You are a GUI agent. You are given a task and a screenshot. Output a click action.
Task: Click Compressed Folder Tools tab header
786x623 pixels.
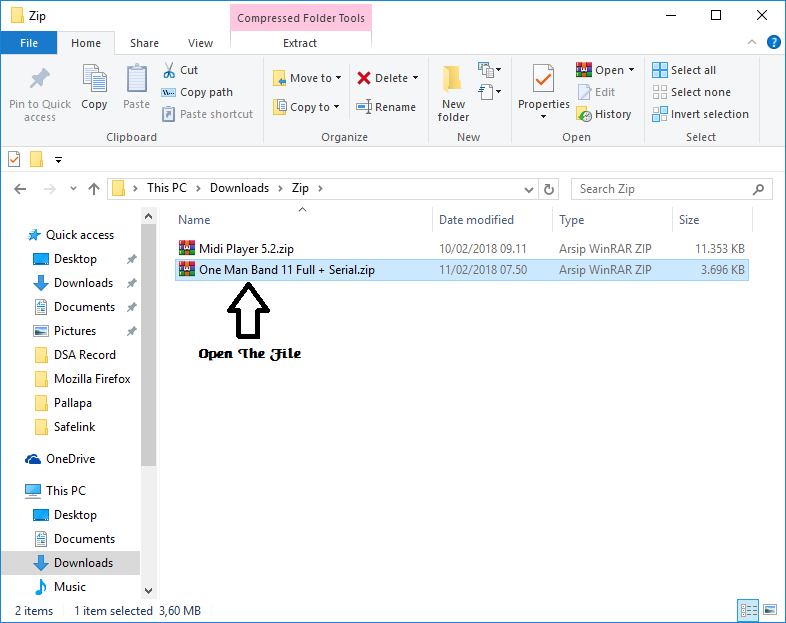tap(301, 18)
